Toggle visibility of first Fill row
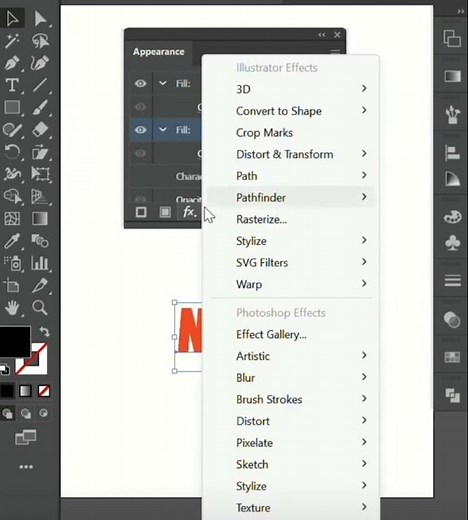468x520 pixels. click(x=141, y=83)
